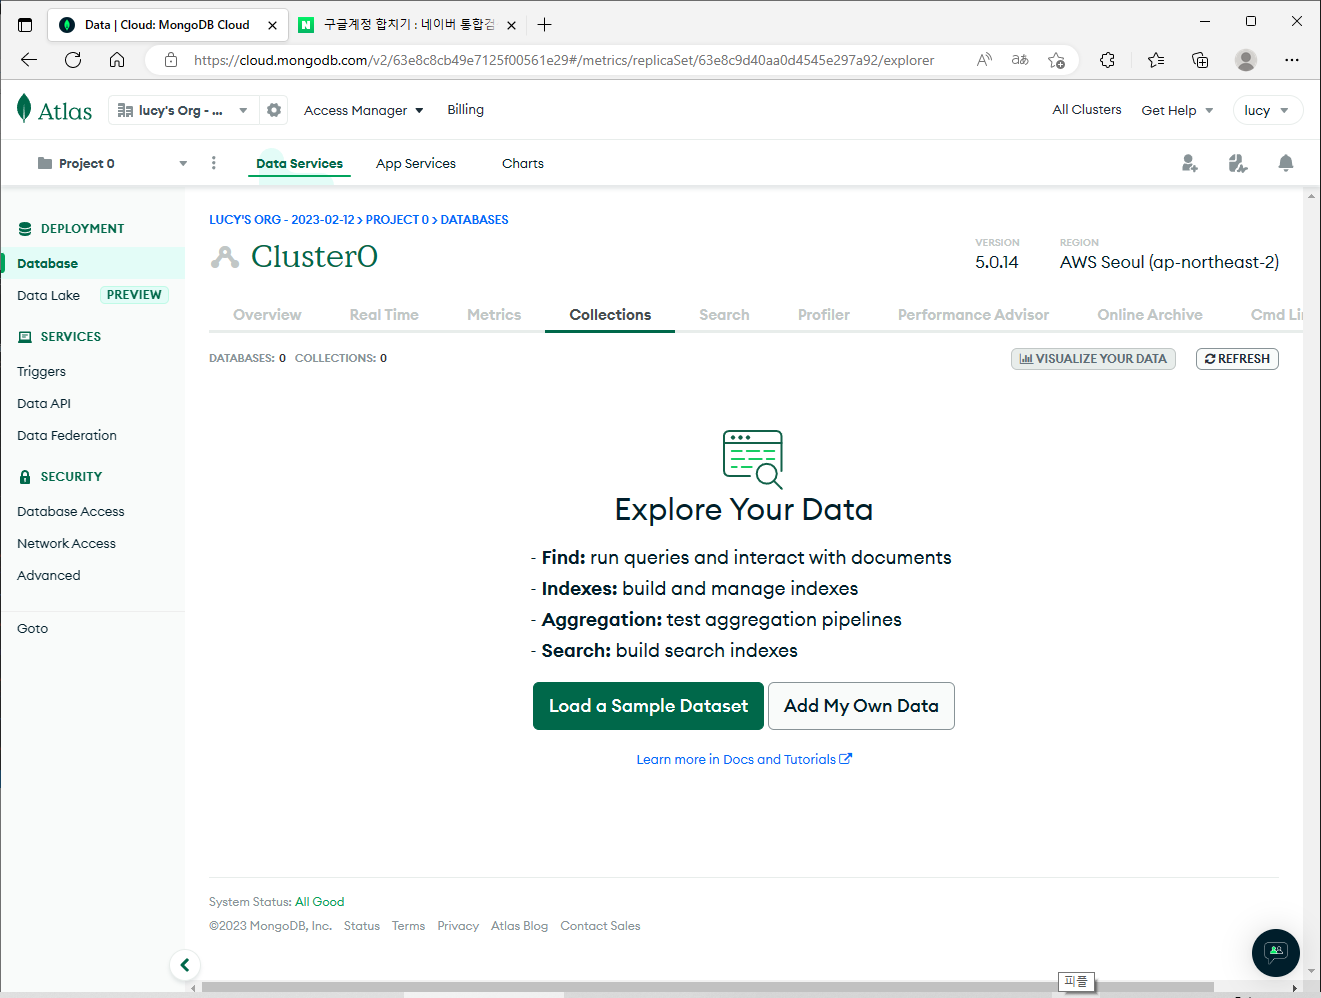1321x998 pixels.
Task: Open Network Access in the sidebar
Action: pos(66,543)
